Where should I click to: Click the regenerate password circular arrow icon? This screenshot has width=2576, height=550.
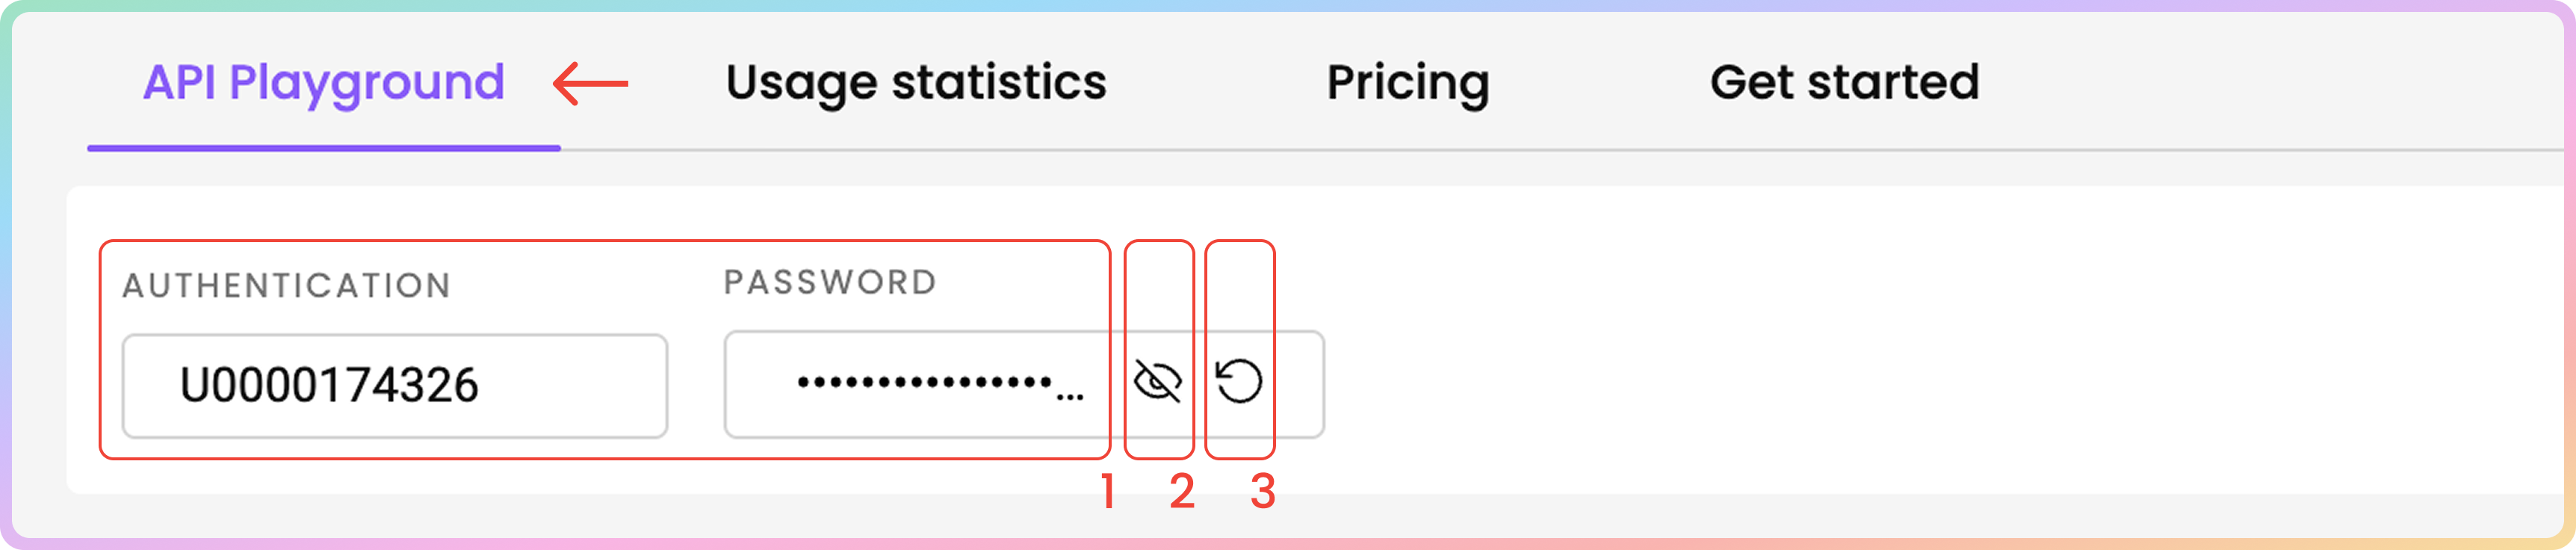1239,381
